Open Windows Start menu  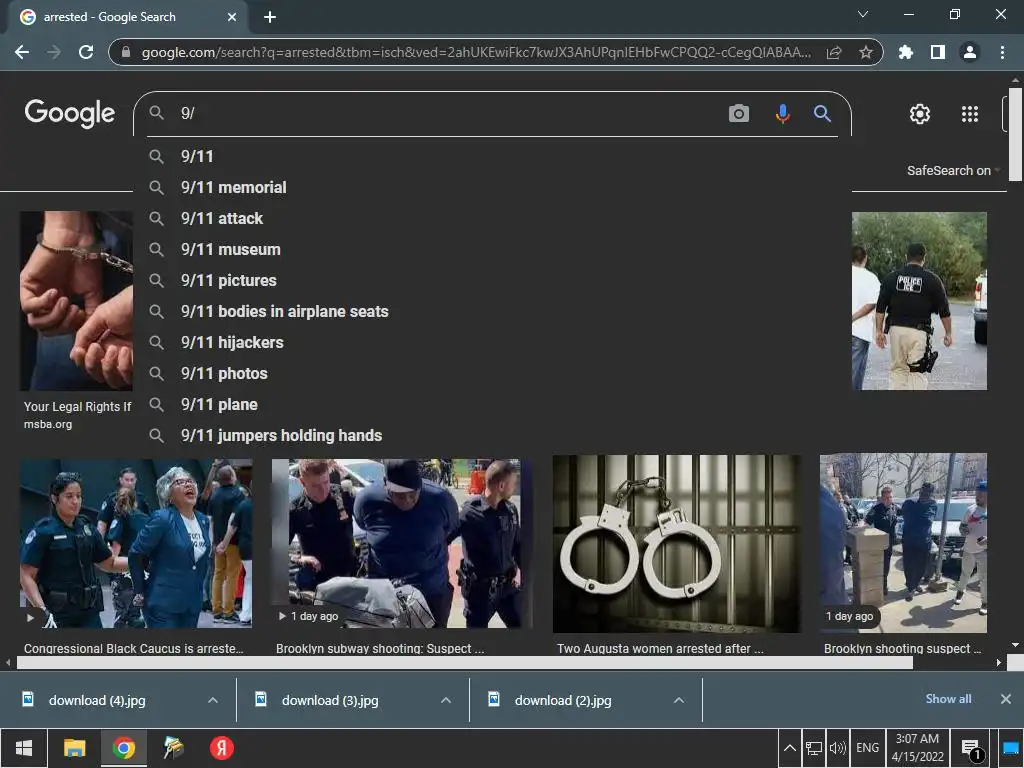click(x=24, y=748)
